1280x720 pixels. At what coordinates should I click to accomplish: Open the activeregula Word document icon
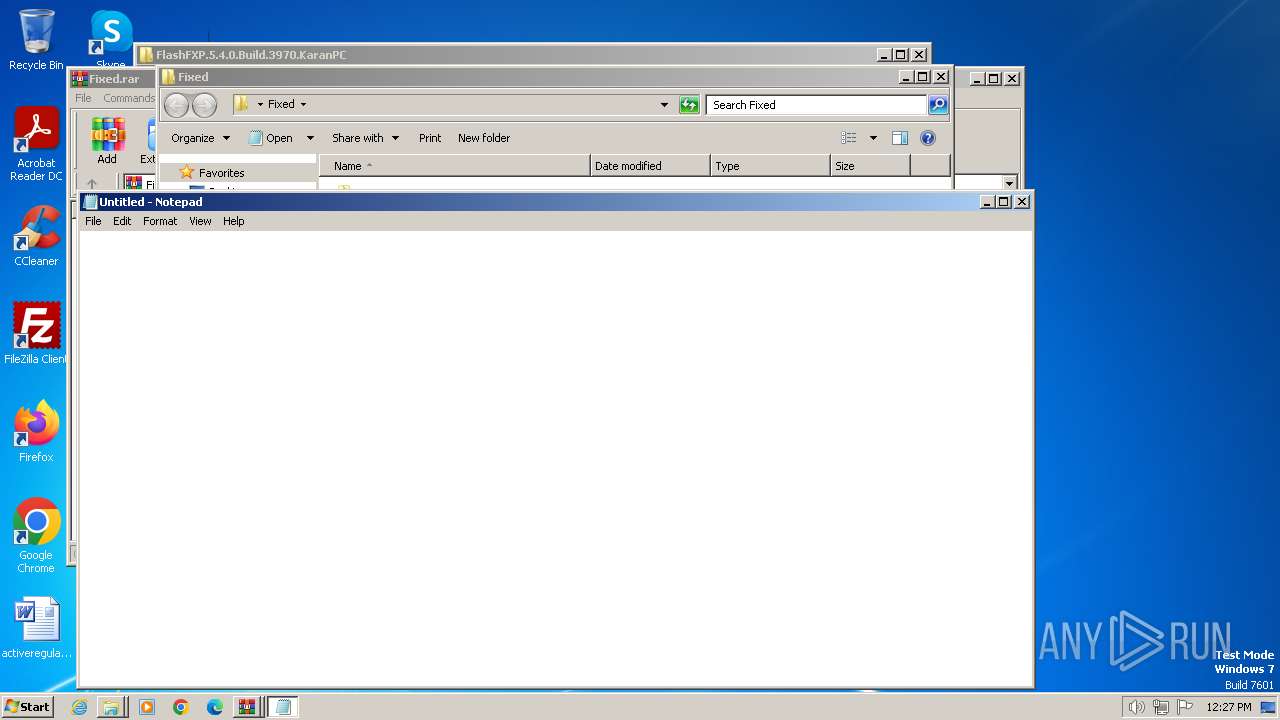(x=36, y=628)
